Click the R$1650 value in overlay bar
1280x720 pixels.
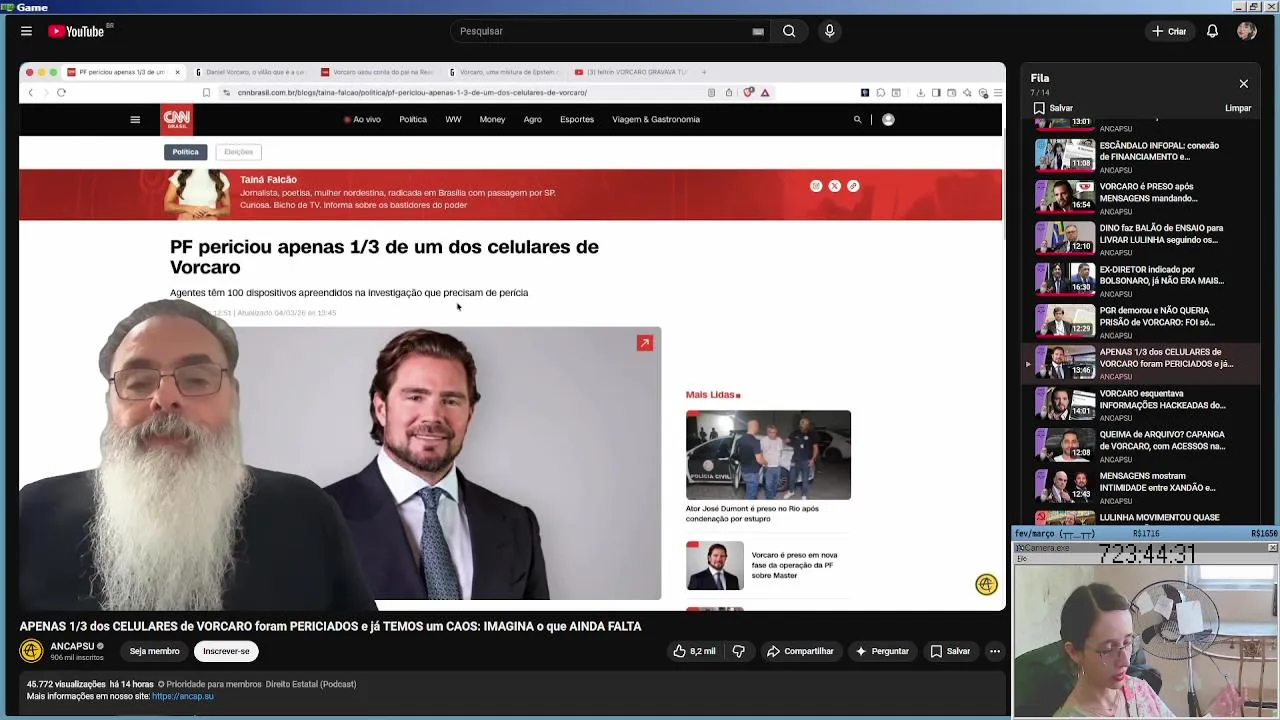click(x=1264, y=534)
